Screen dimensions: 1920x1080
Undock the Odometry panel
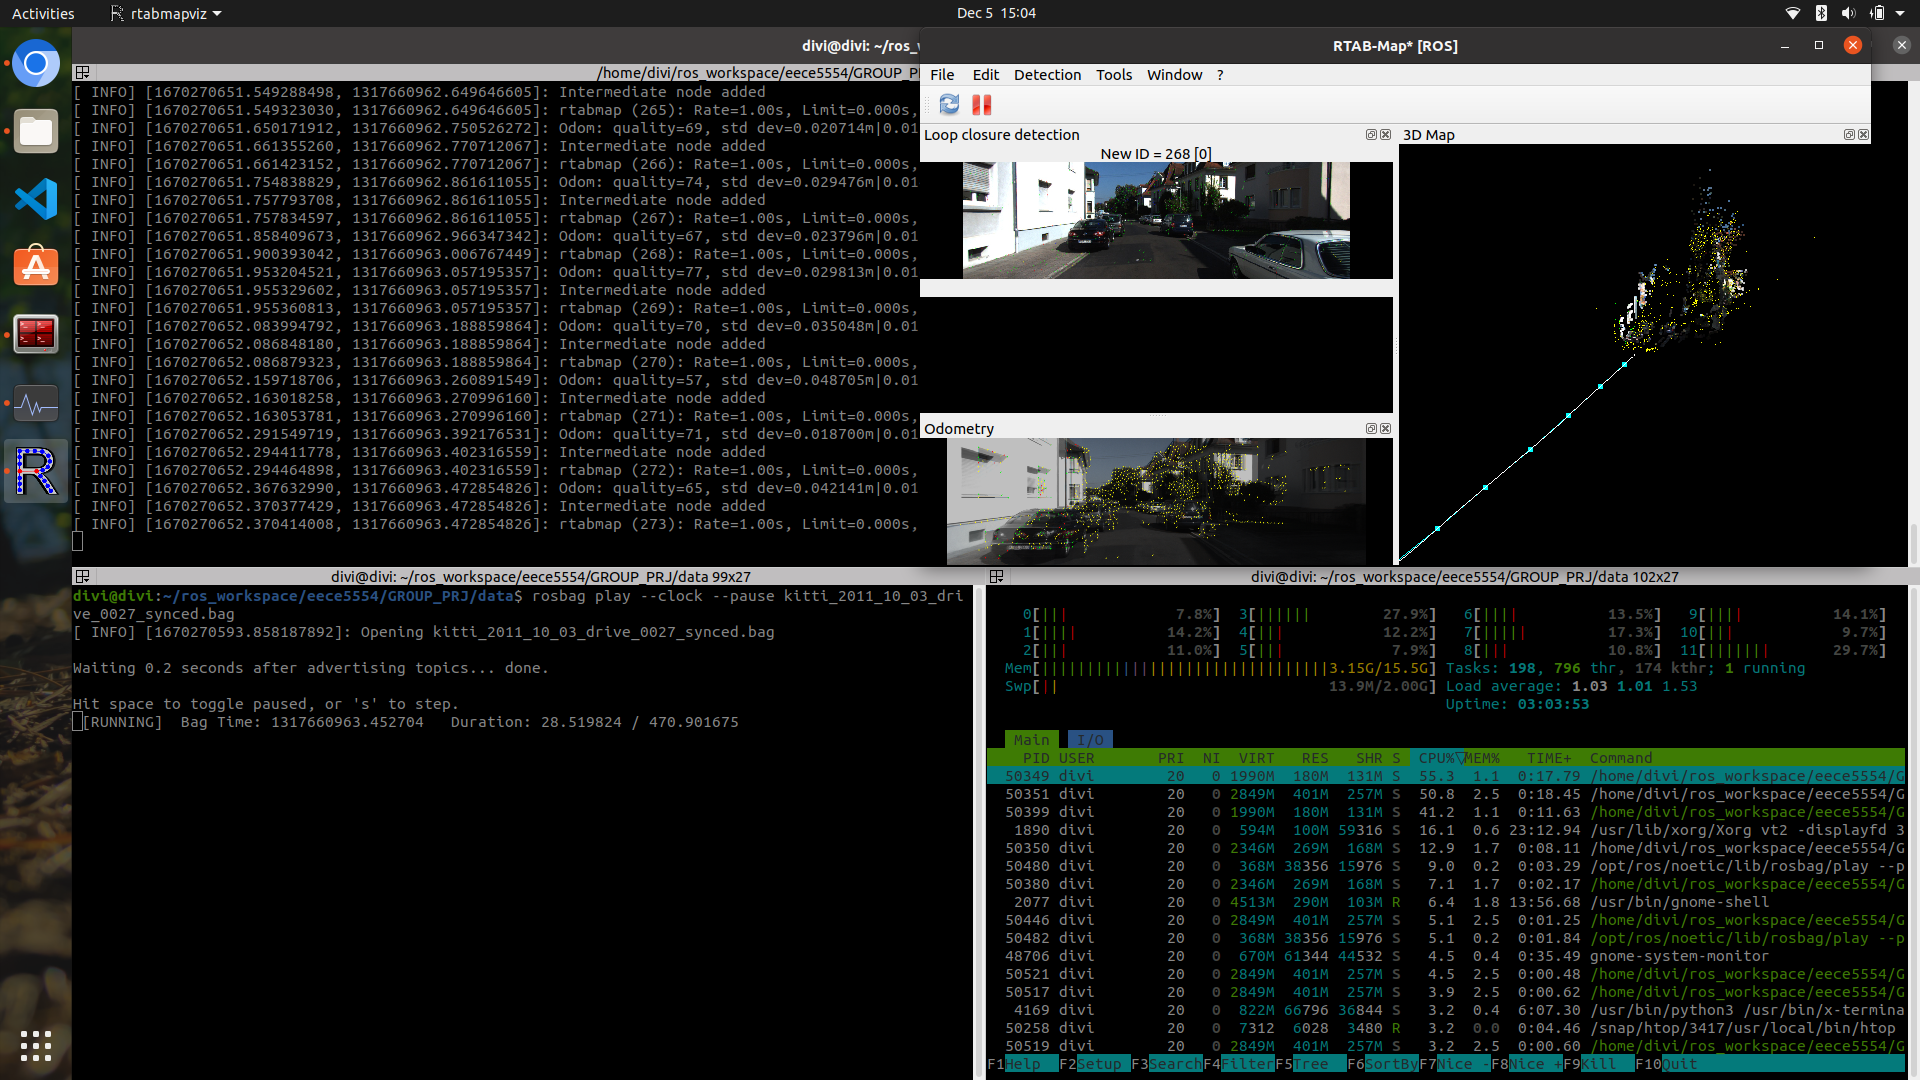coord(1371,429)
